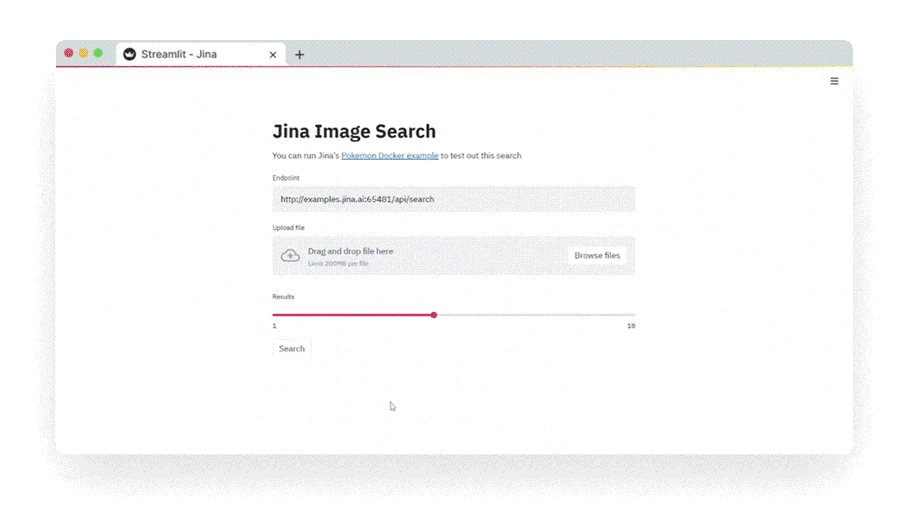
Task: Click the Endpoint label
Action: coord(286,178)
